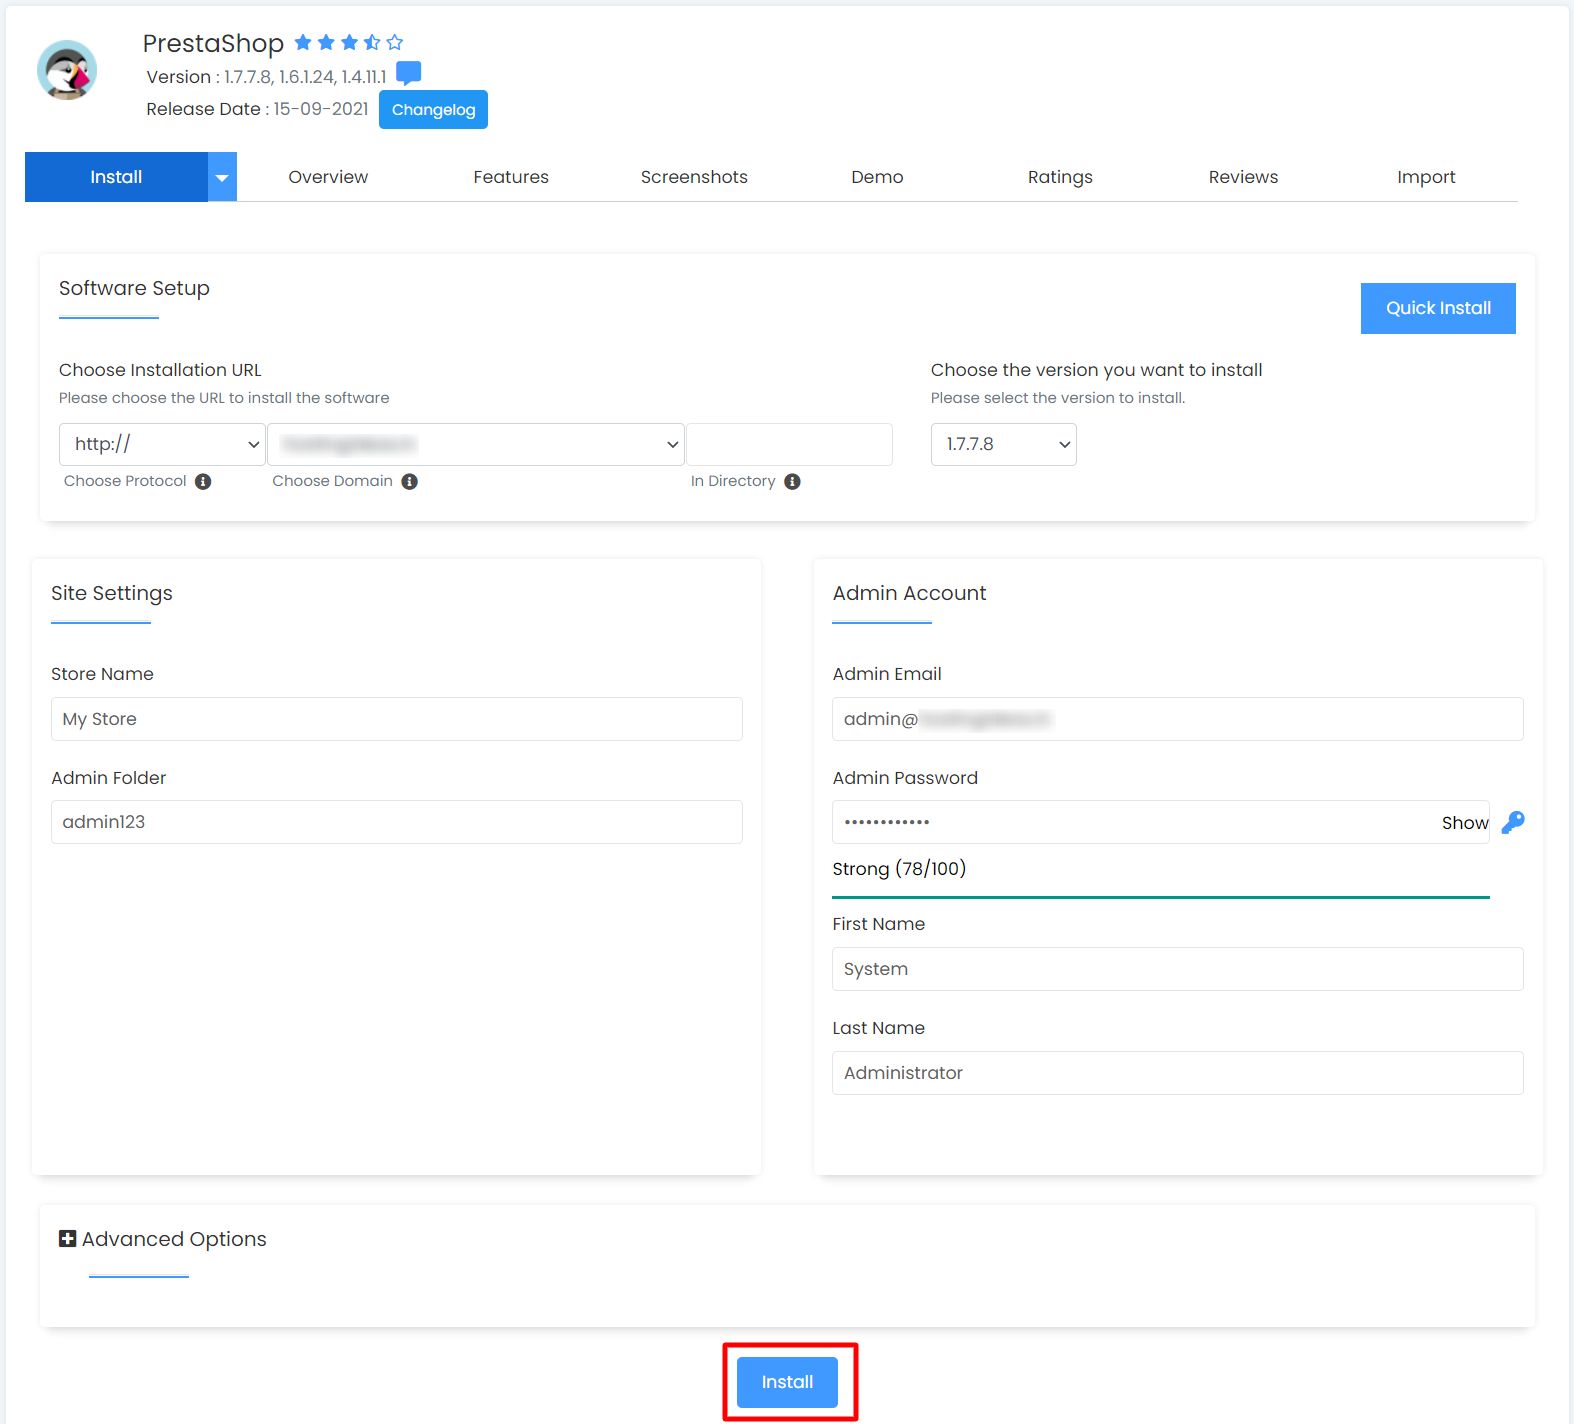This screenshot has height=1424, width=1574.
Task: Click the Admin Email input field
Action: 1178,719
